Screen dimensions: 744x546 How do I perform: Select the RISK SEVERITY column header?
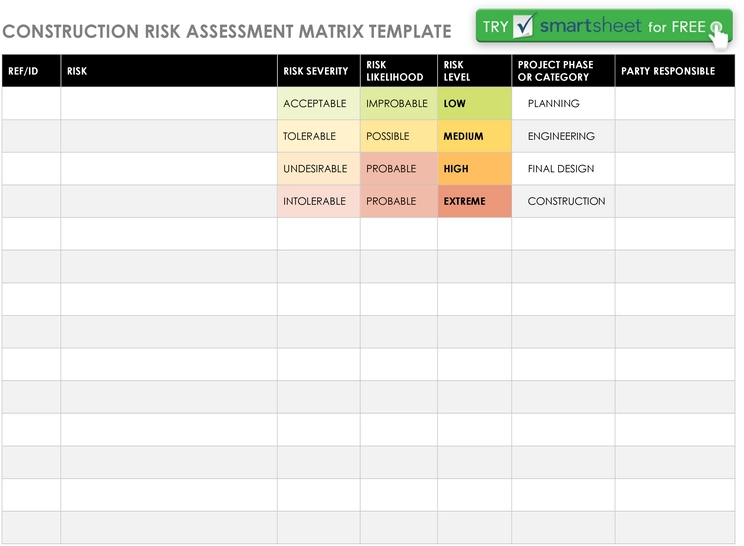[x=319, y=71]
